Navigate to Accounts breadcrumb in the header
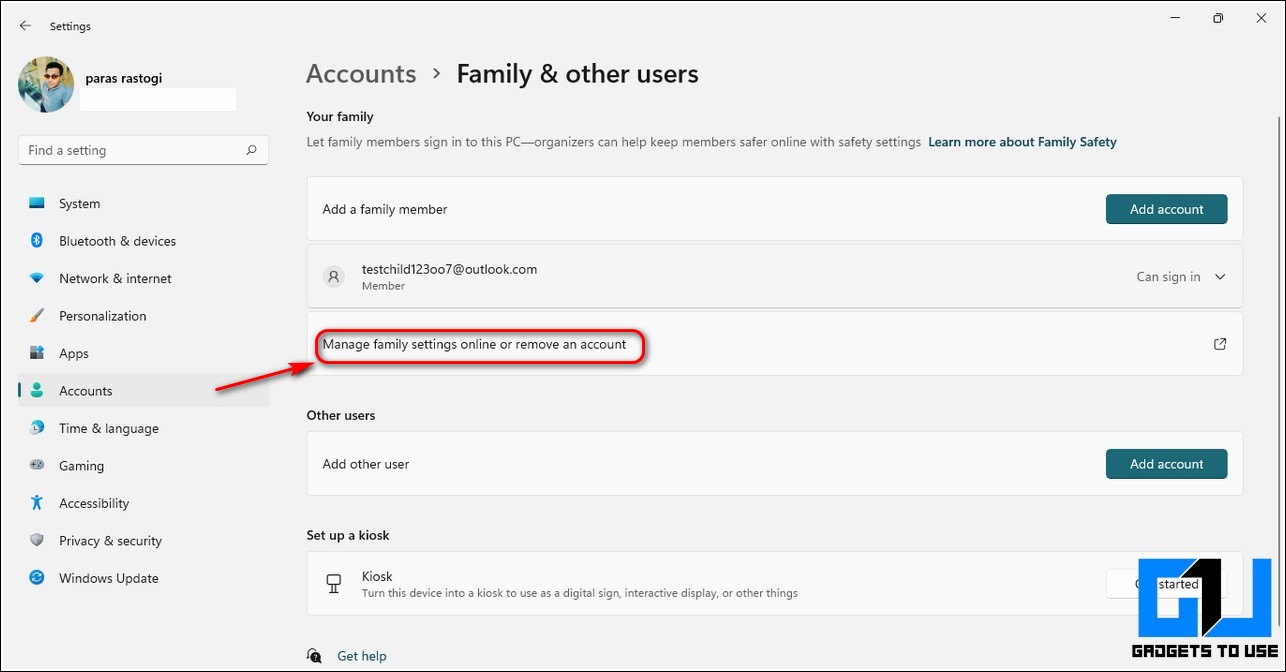This screenshot has width=1286, height=672. click(361, 74)
